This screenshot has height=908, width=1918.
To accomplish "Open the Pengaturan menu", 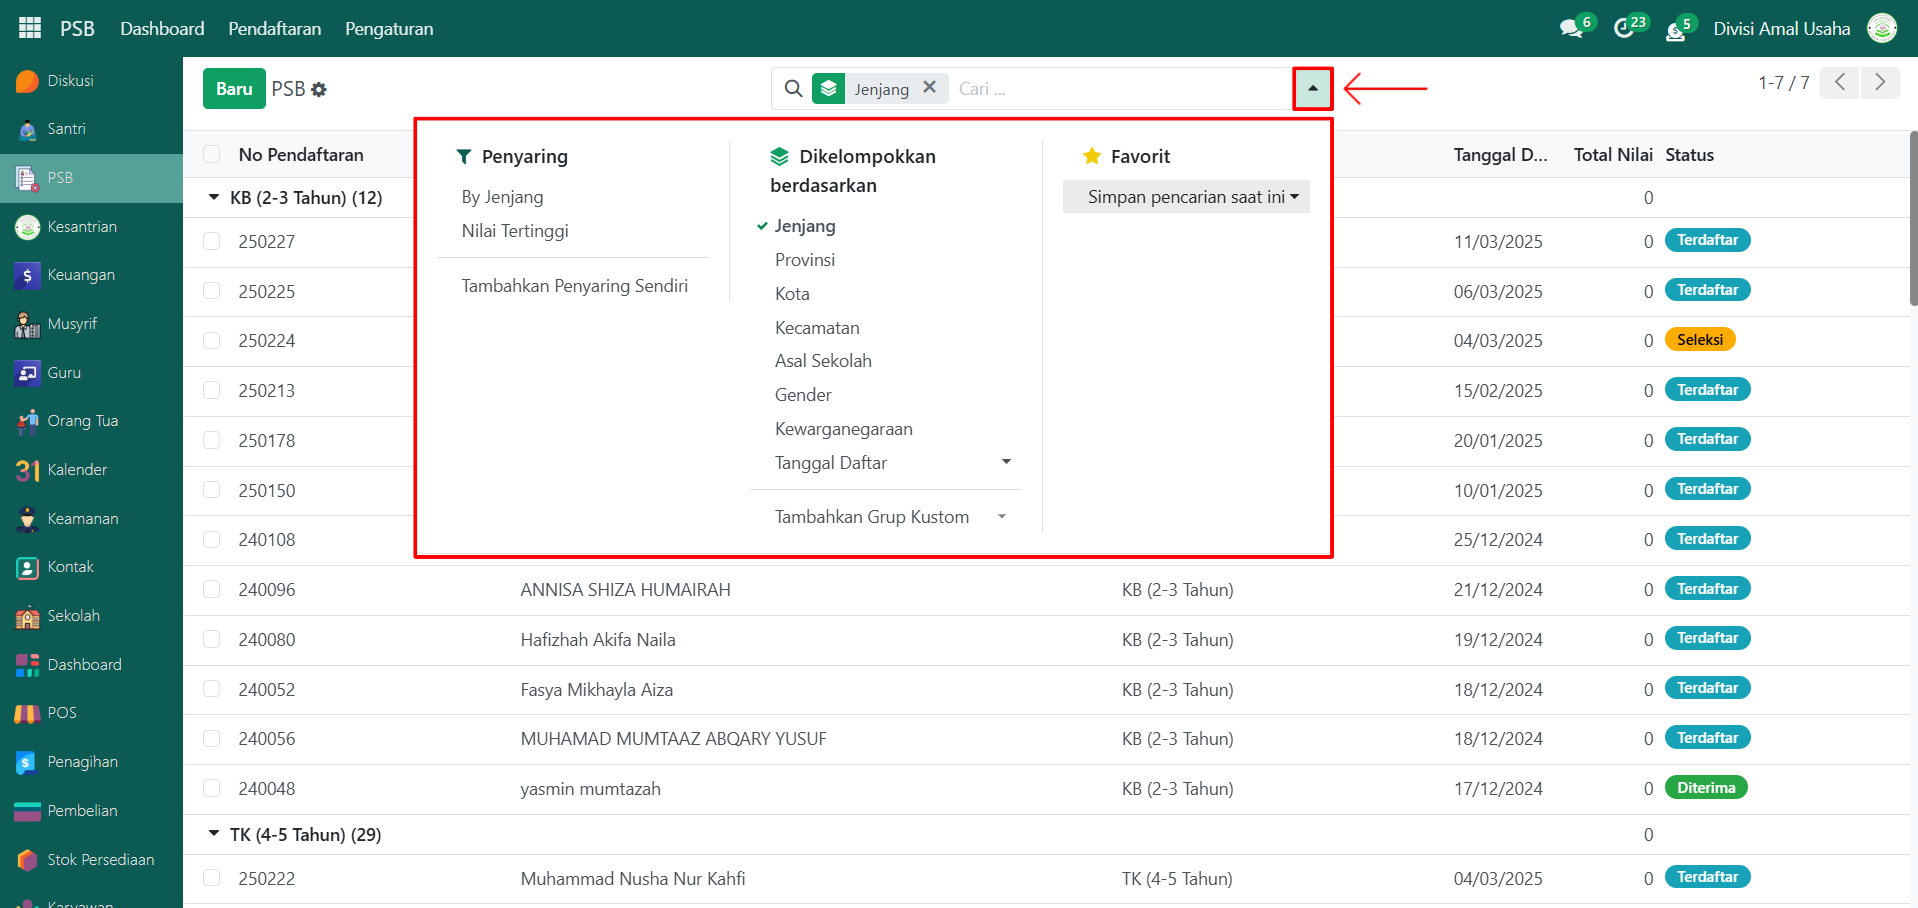I will 389,29.
